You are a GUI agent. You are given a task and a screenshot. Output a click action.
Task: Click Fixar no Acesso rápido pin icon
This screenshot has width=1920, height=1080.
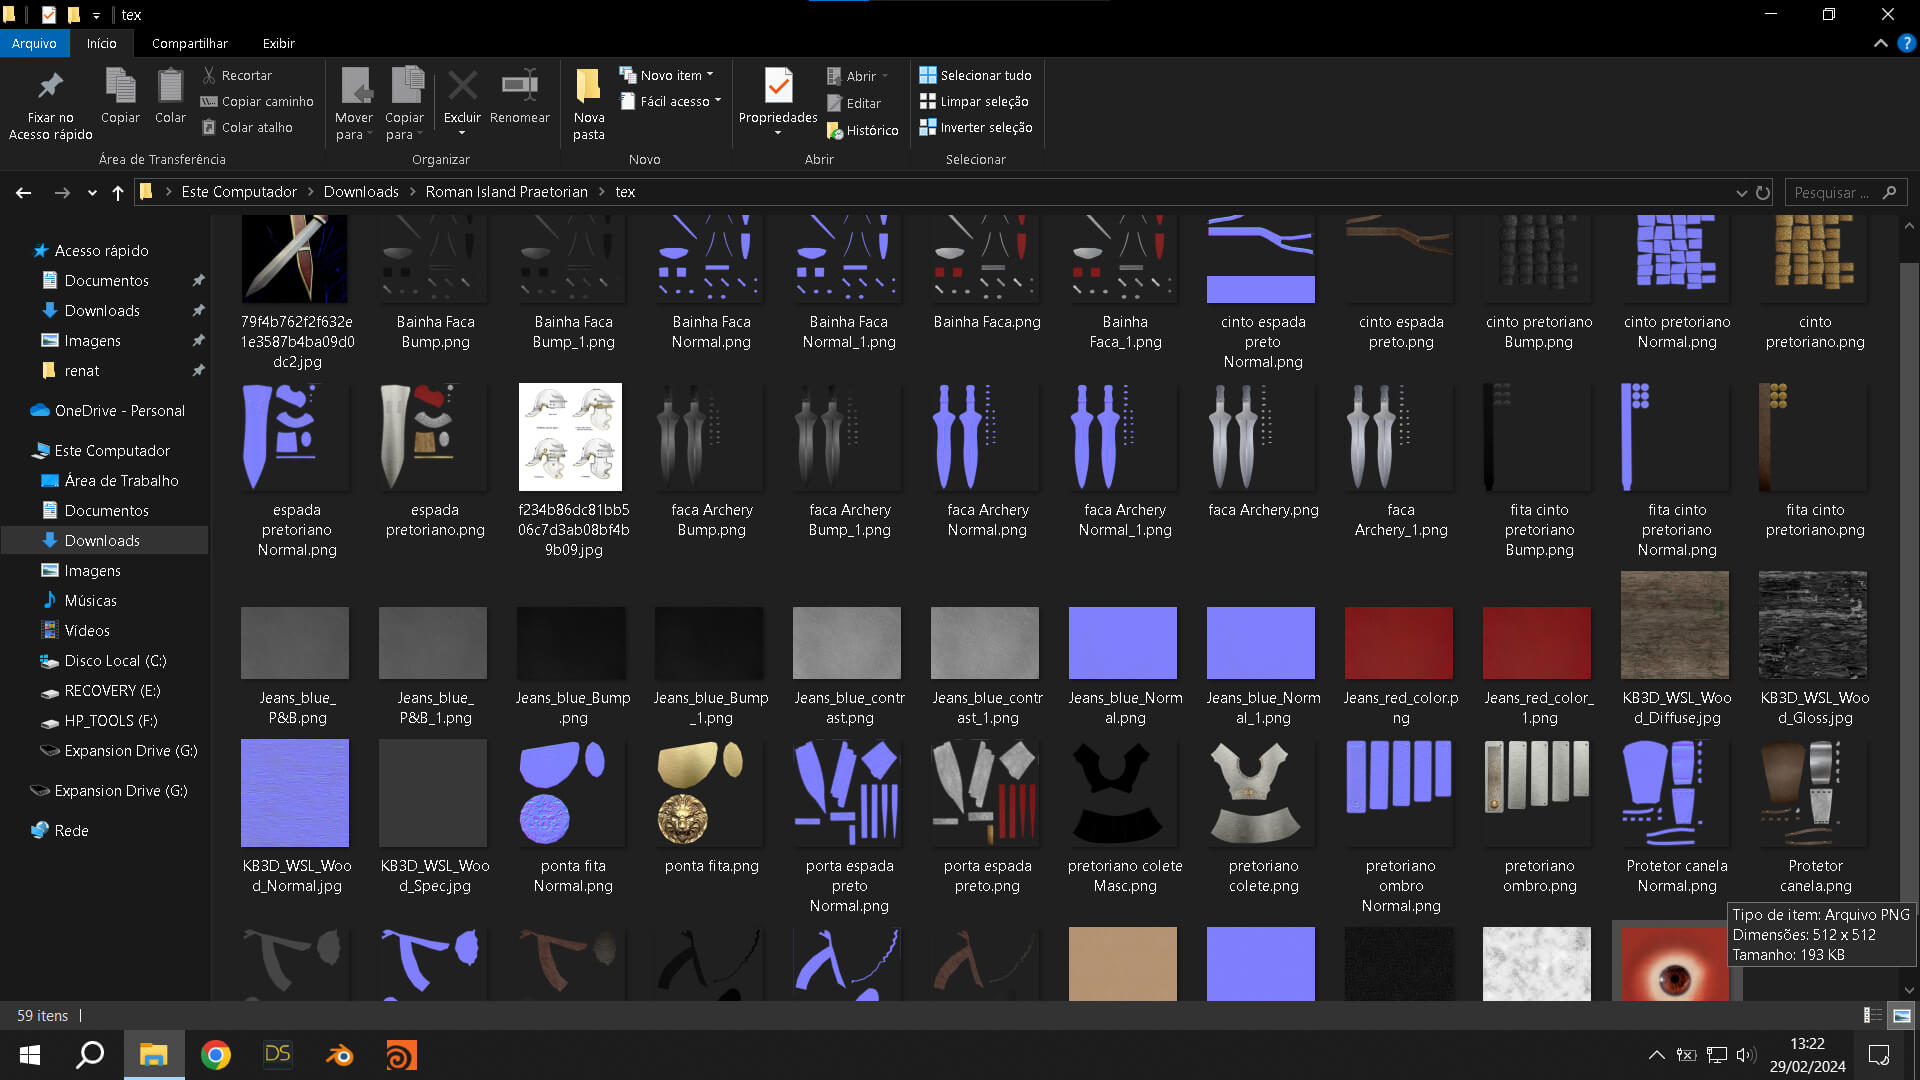(x=50, y=87)
